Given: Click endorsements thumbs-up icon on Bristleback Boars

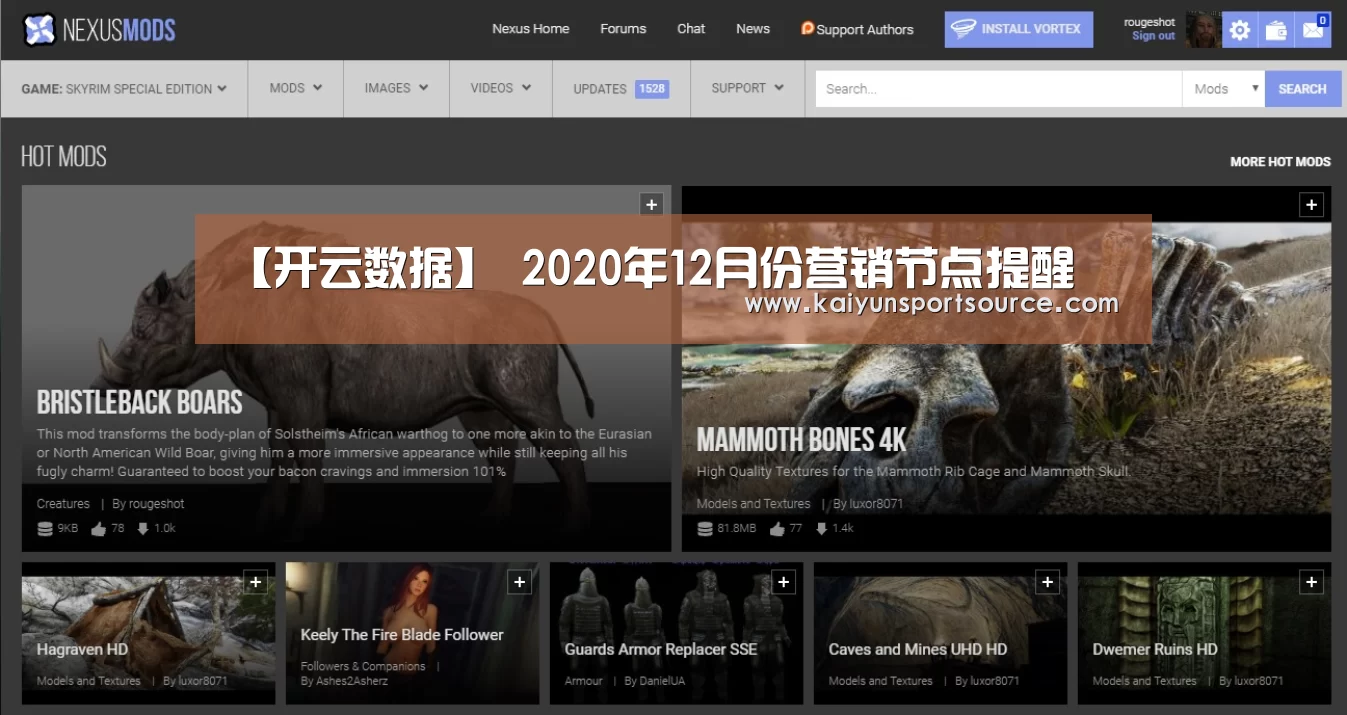Looking at the screenshot, I should pos(98,529).
